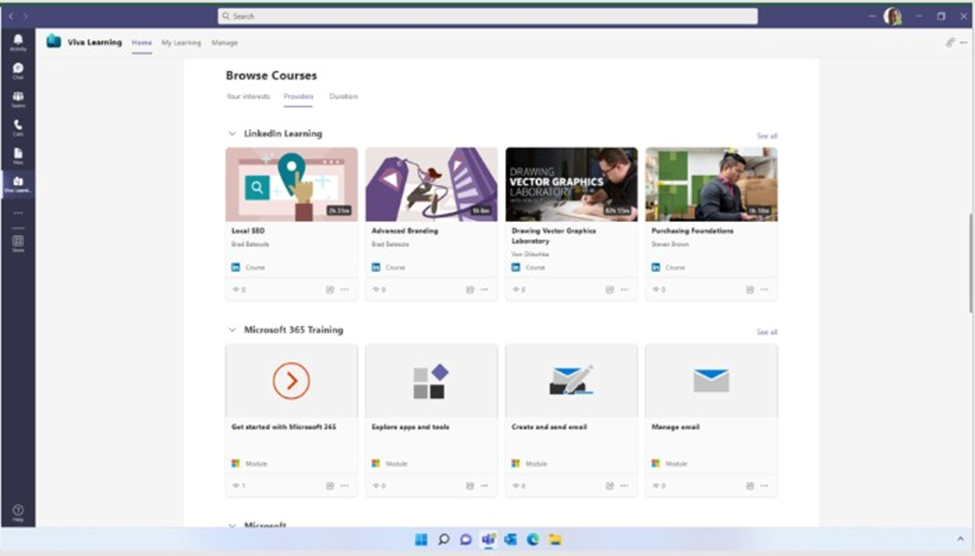See all Microsoft 365 Training modules
Screen dimensions: 975x556
pos(767,332)
